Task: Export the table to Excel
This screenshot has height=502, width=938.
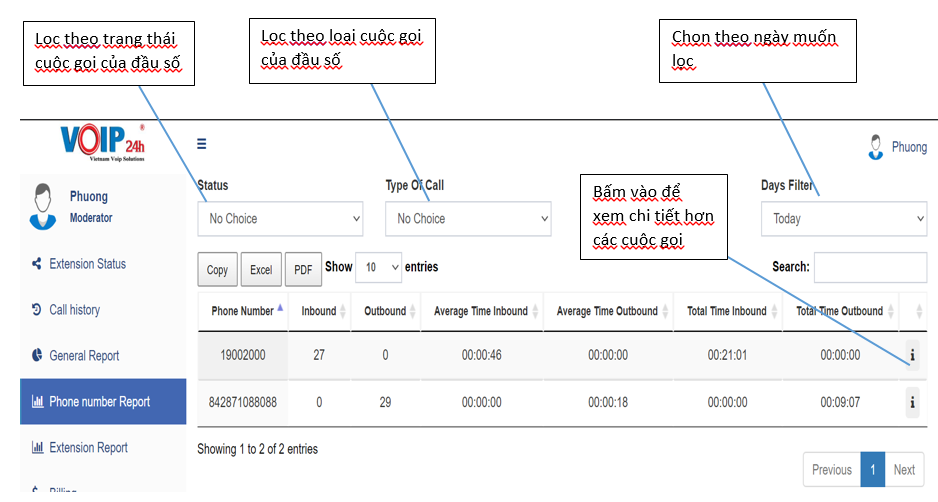Action: click(261, 270)
